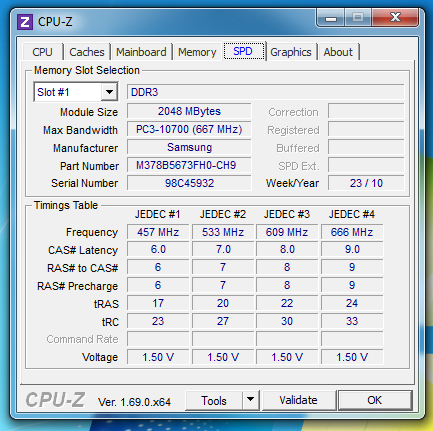The width and height of the screenshot is (433, 431).
Task: Click the 23 / 10 Week/Year value
Action: pos(366,183)
